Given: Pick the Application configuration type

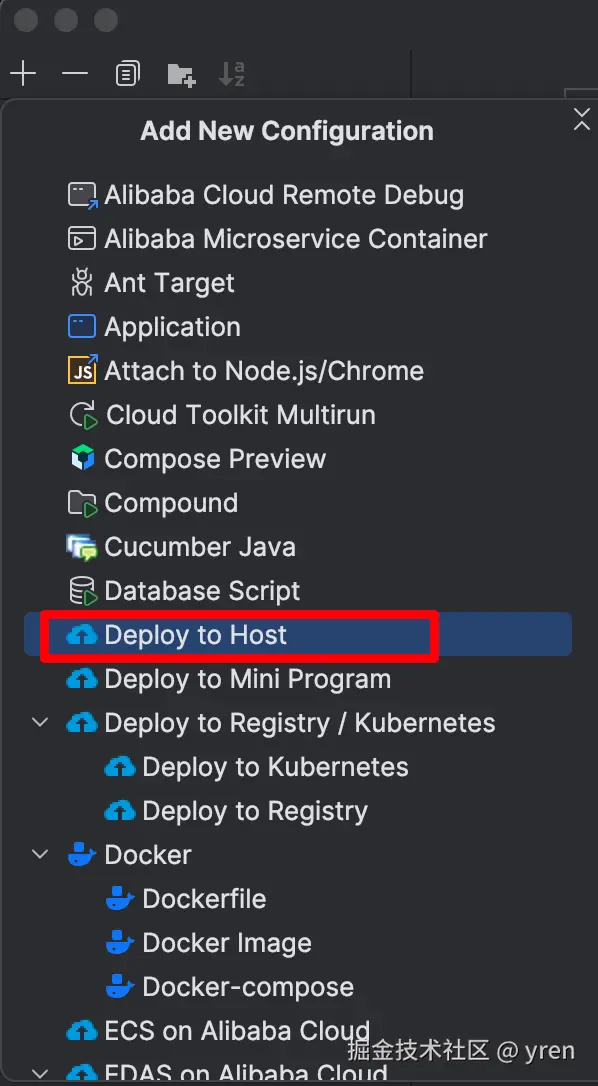Looking at the screenshot, I should (173, 328).
